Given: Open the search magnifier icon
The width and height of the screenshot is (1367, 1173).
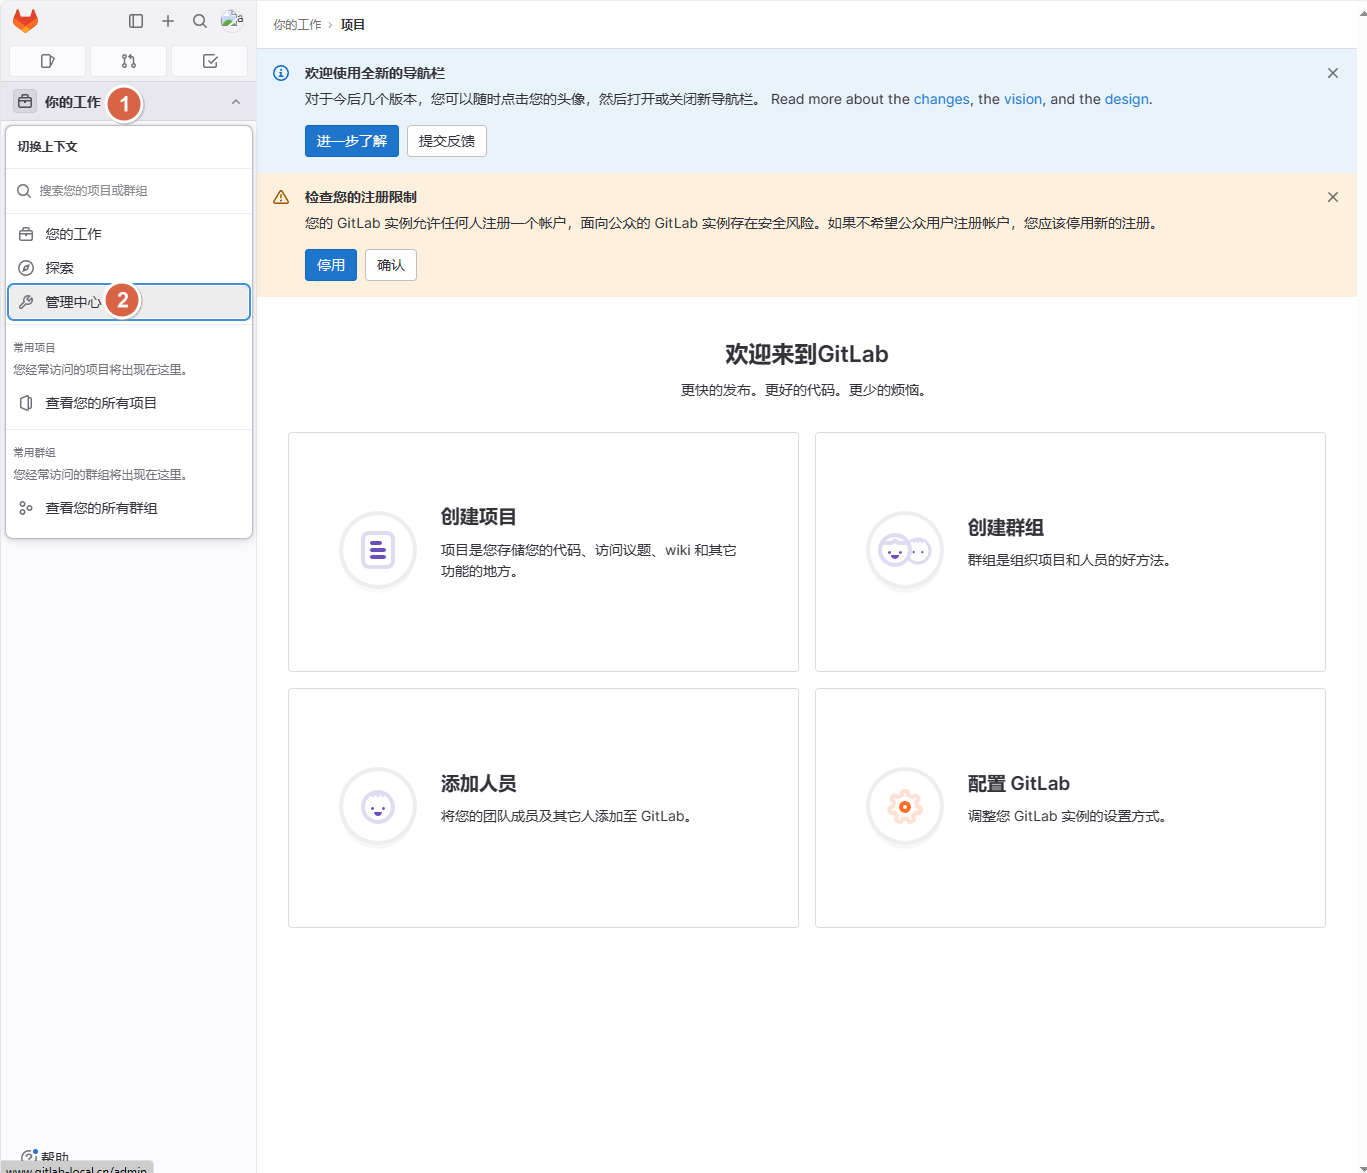Looking at the screenshot, I should pyautogui.click(x=200, y=21).
